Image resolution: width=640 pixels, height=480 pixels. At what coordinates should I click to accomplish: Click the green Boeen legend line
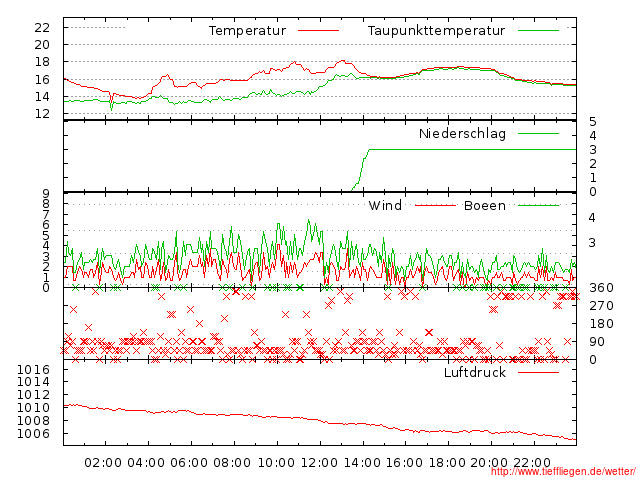coord(538,205)
